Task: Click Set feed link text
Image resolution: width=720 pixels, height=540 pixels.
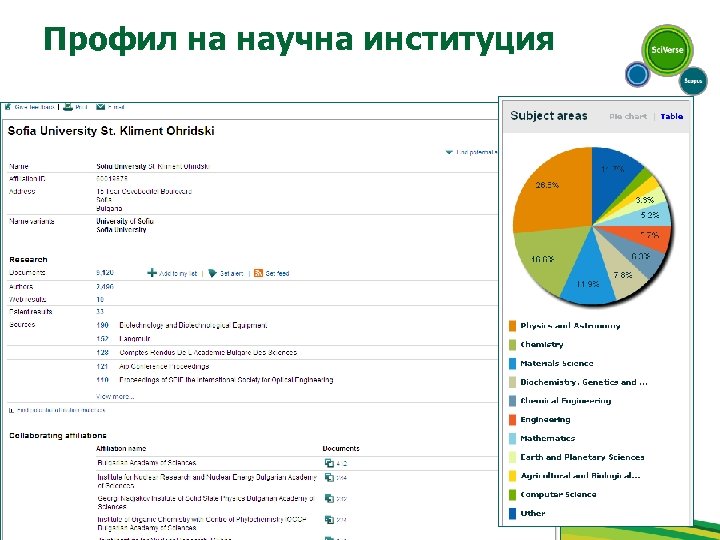Action: coord(277,273)
